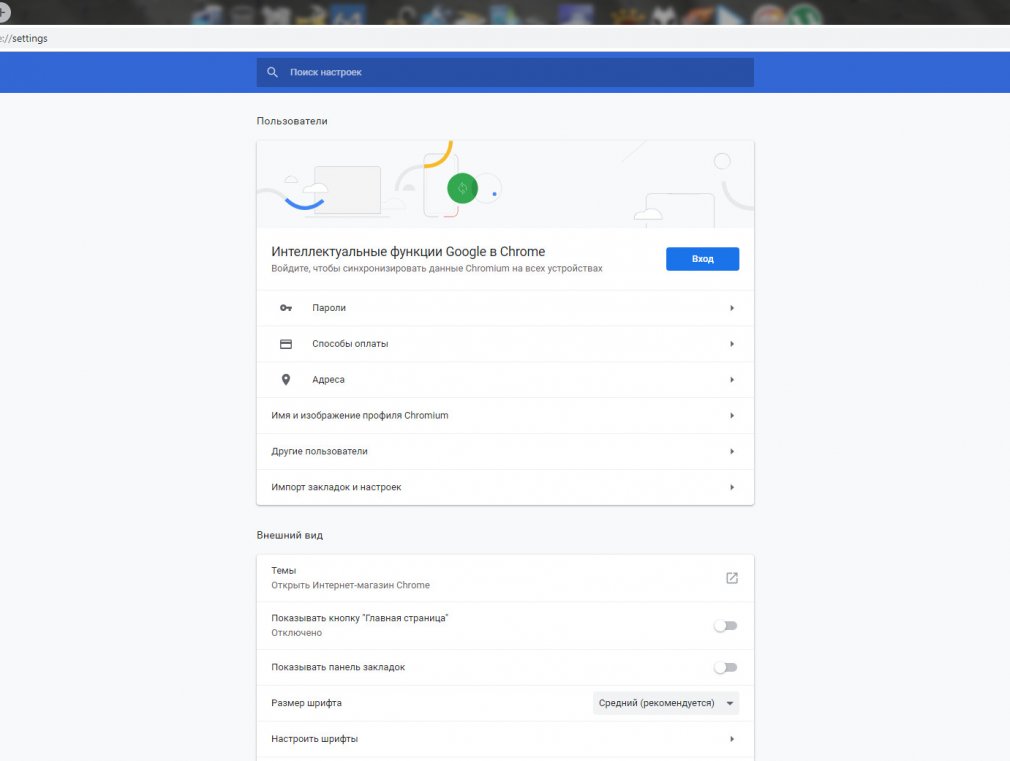
Task: Enable the Показывать панель закладок switch
Action: coord(725,668)
